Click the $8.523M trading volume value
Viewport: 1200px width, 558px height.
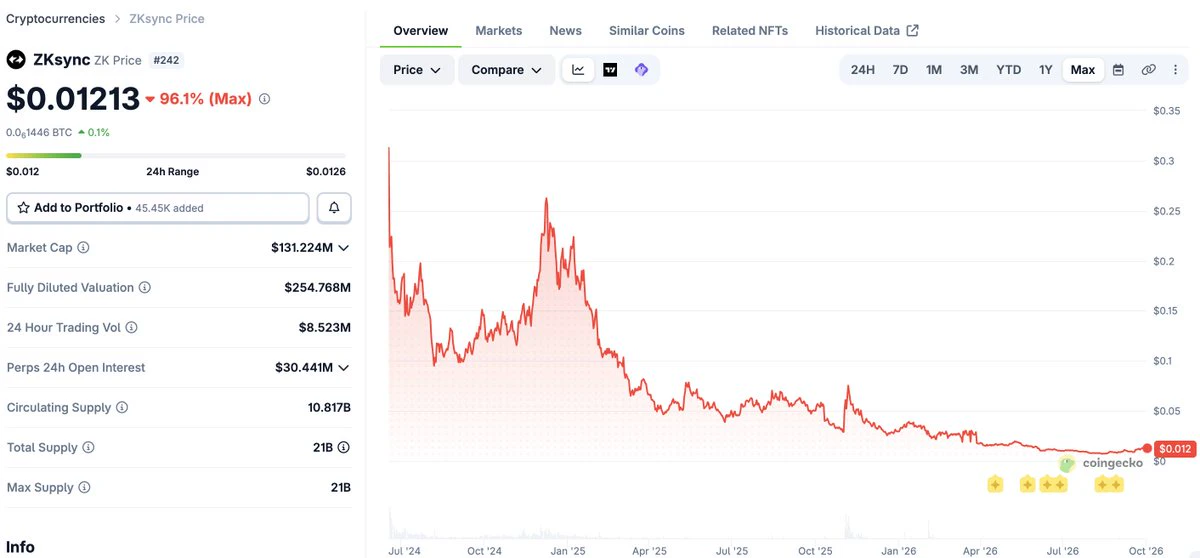pos(324,327)
